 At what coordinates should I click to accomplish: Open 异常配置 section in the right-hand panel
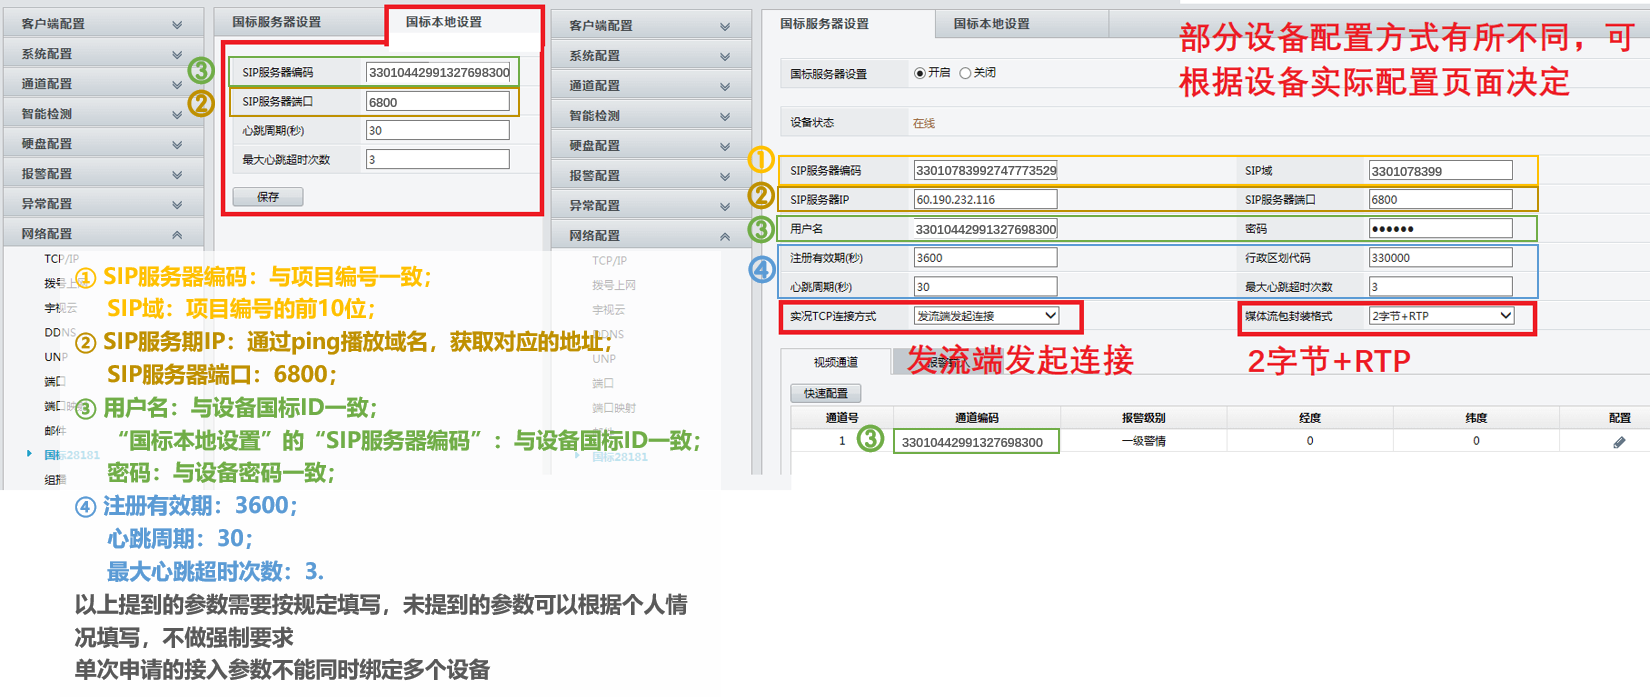(651, 206)
